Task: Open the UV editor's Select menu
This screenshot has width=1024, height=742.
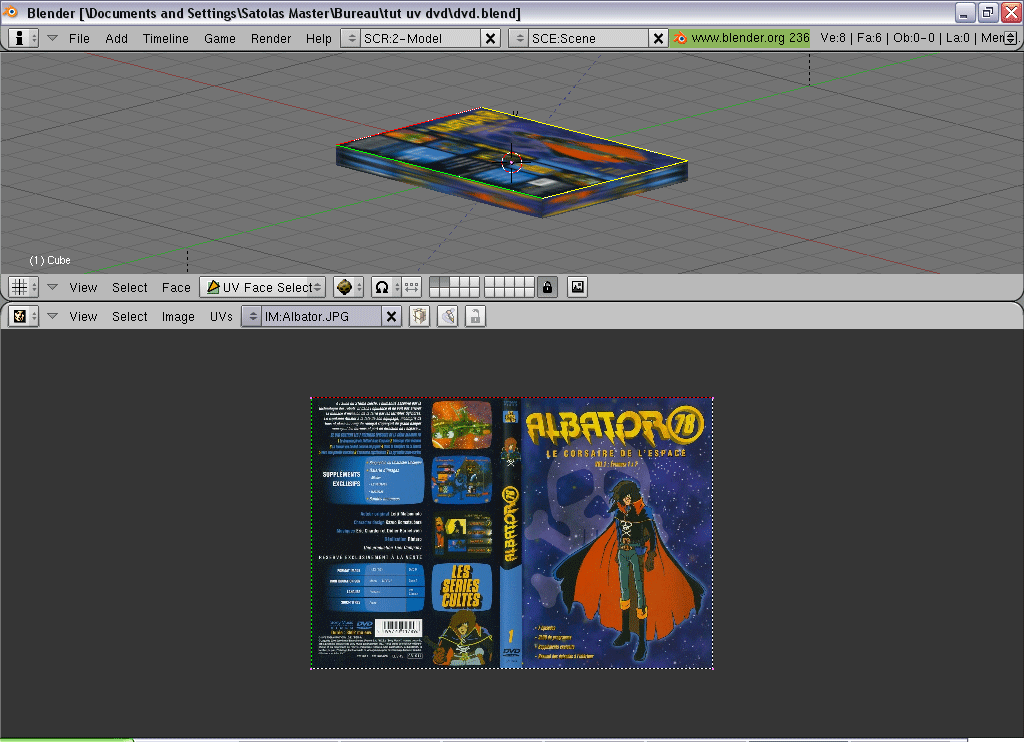Action: (129, 317)
